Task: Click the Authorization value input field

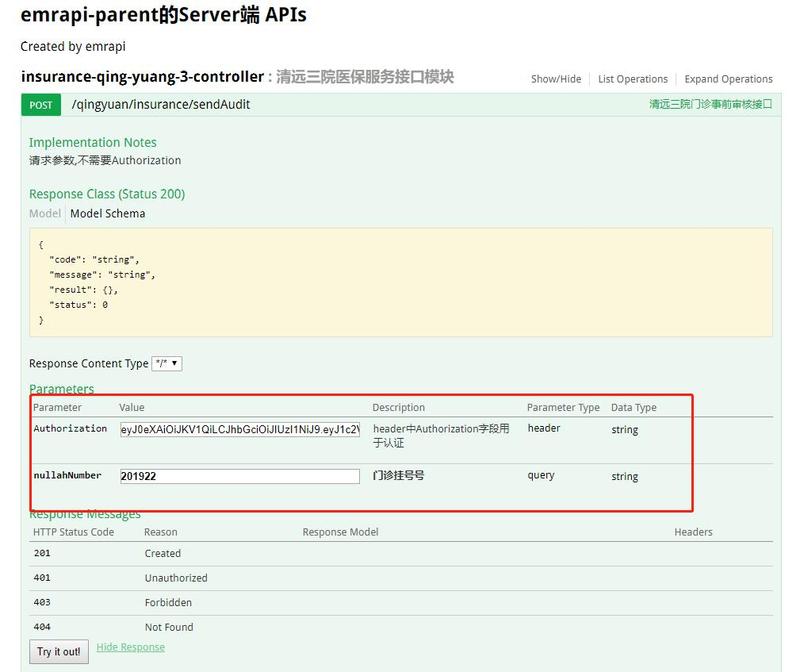Action: (240, 429)
